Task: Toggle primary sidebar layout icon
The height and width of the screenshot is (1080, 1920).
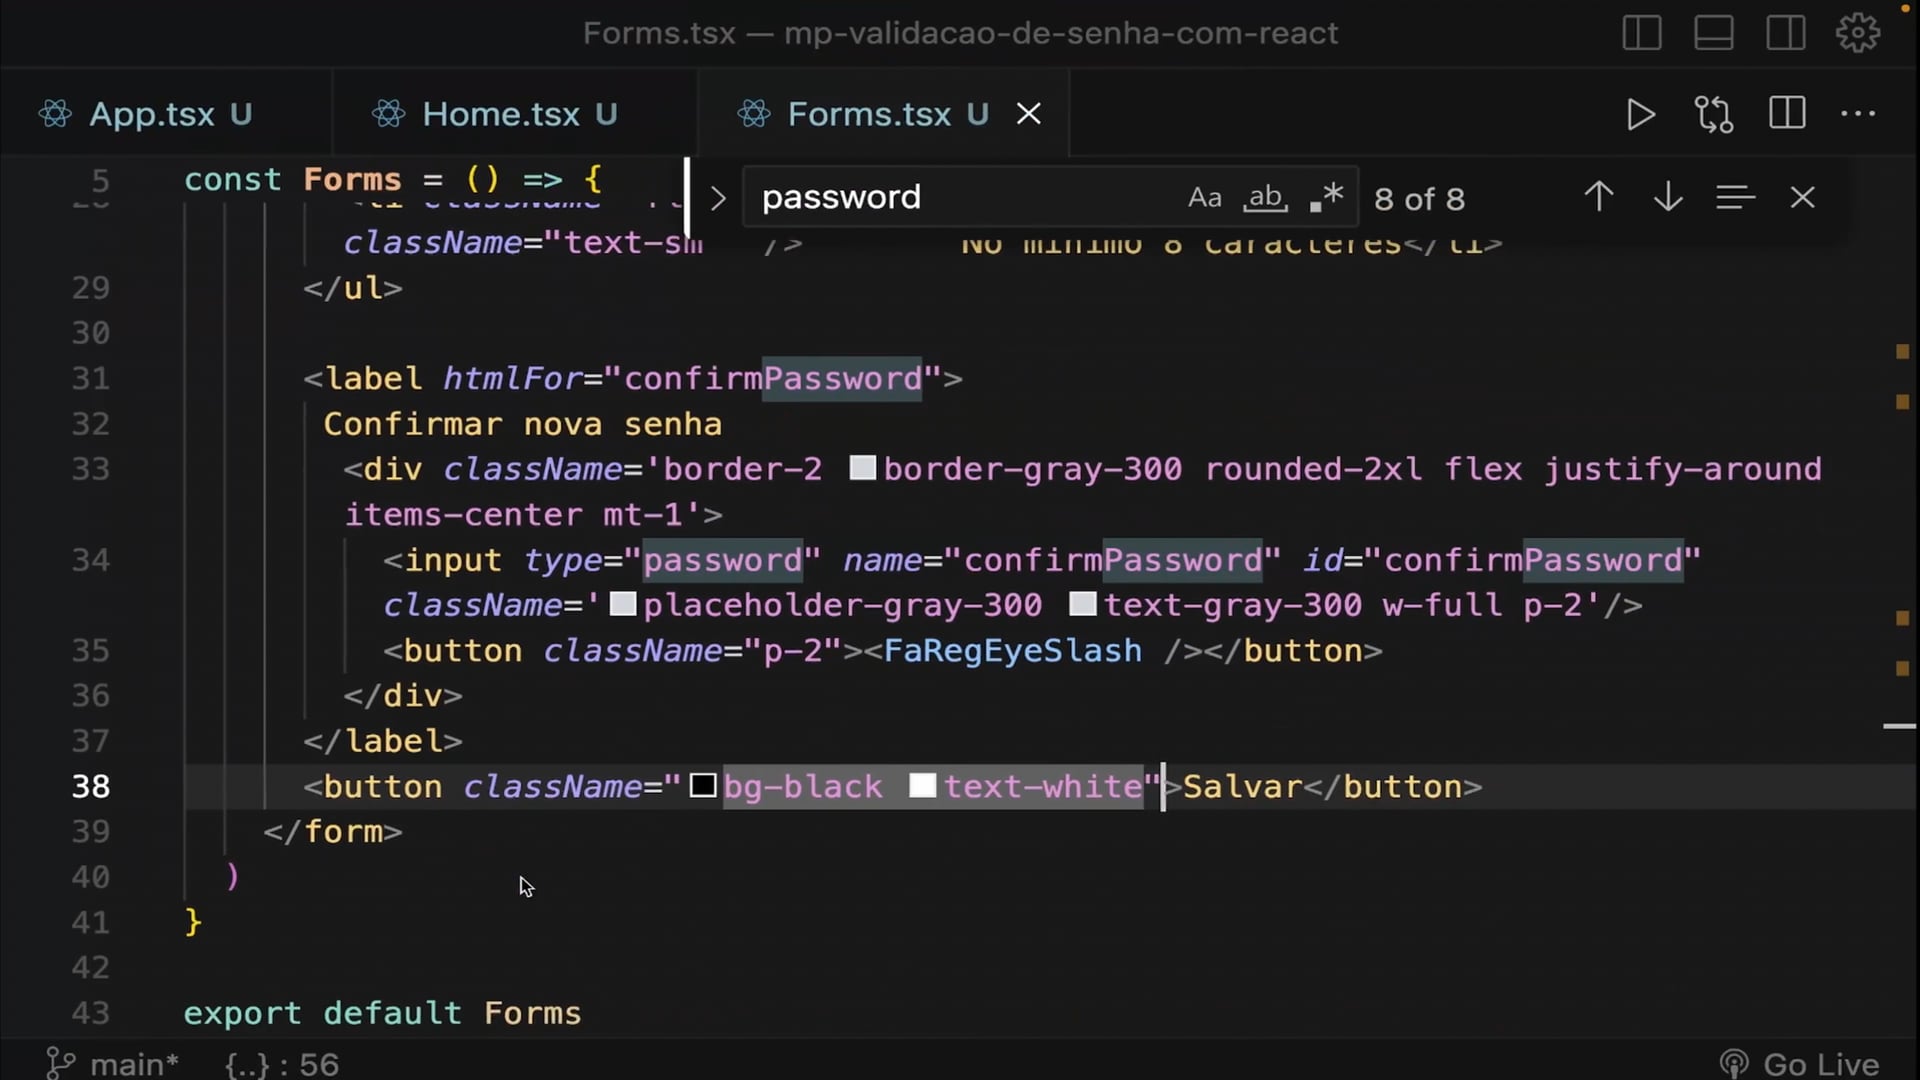Action: 1642,33
